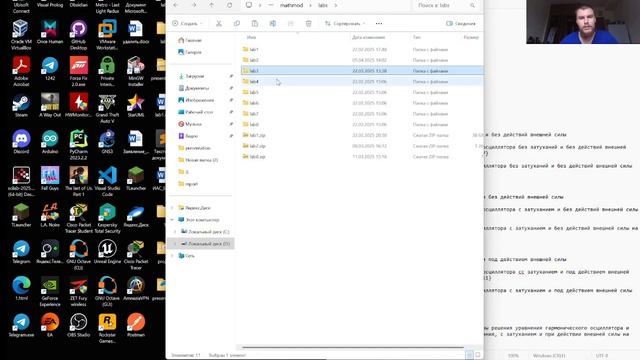
Task: Sort by the Type column header
Action: pos(417,37)
